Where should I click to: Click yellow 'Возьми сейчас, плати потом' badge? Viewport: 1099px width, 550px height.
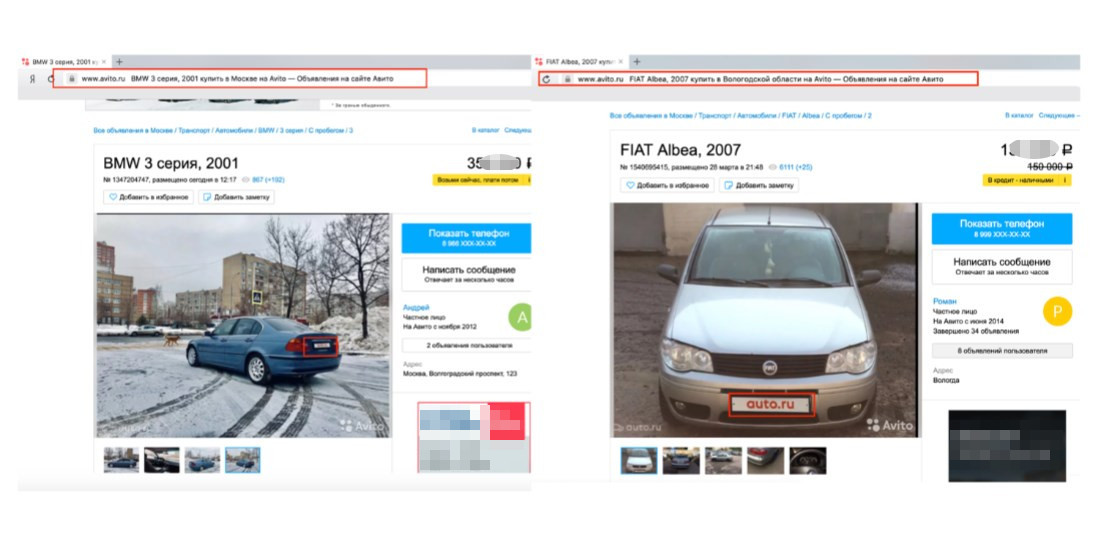point(481,180)
